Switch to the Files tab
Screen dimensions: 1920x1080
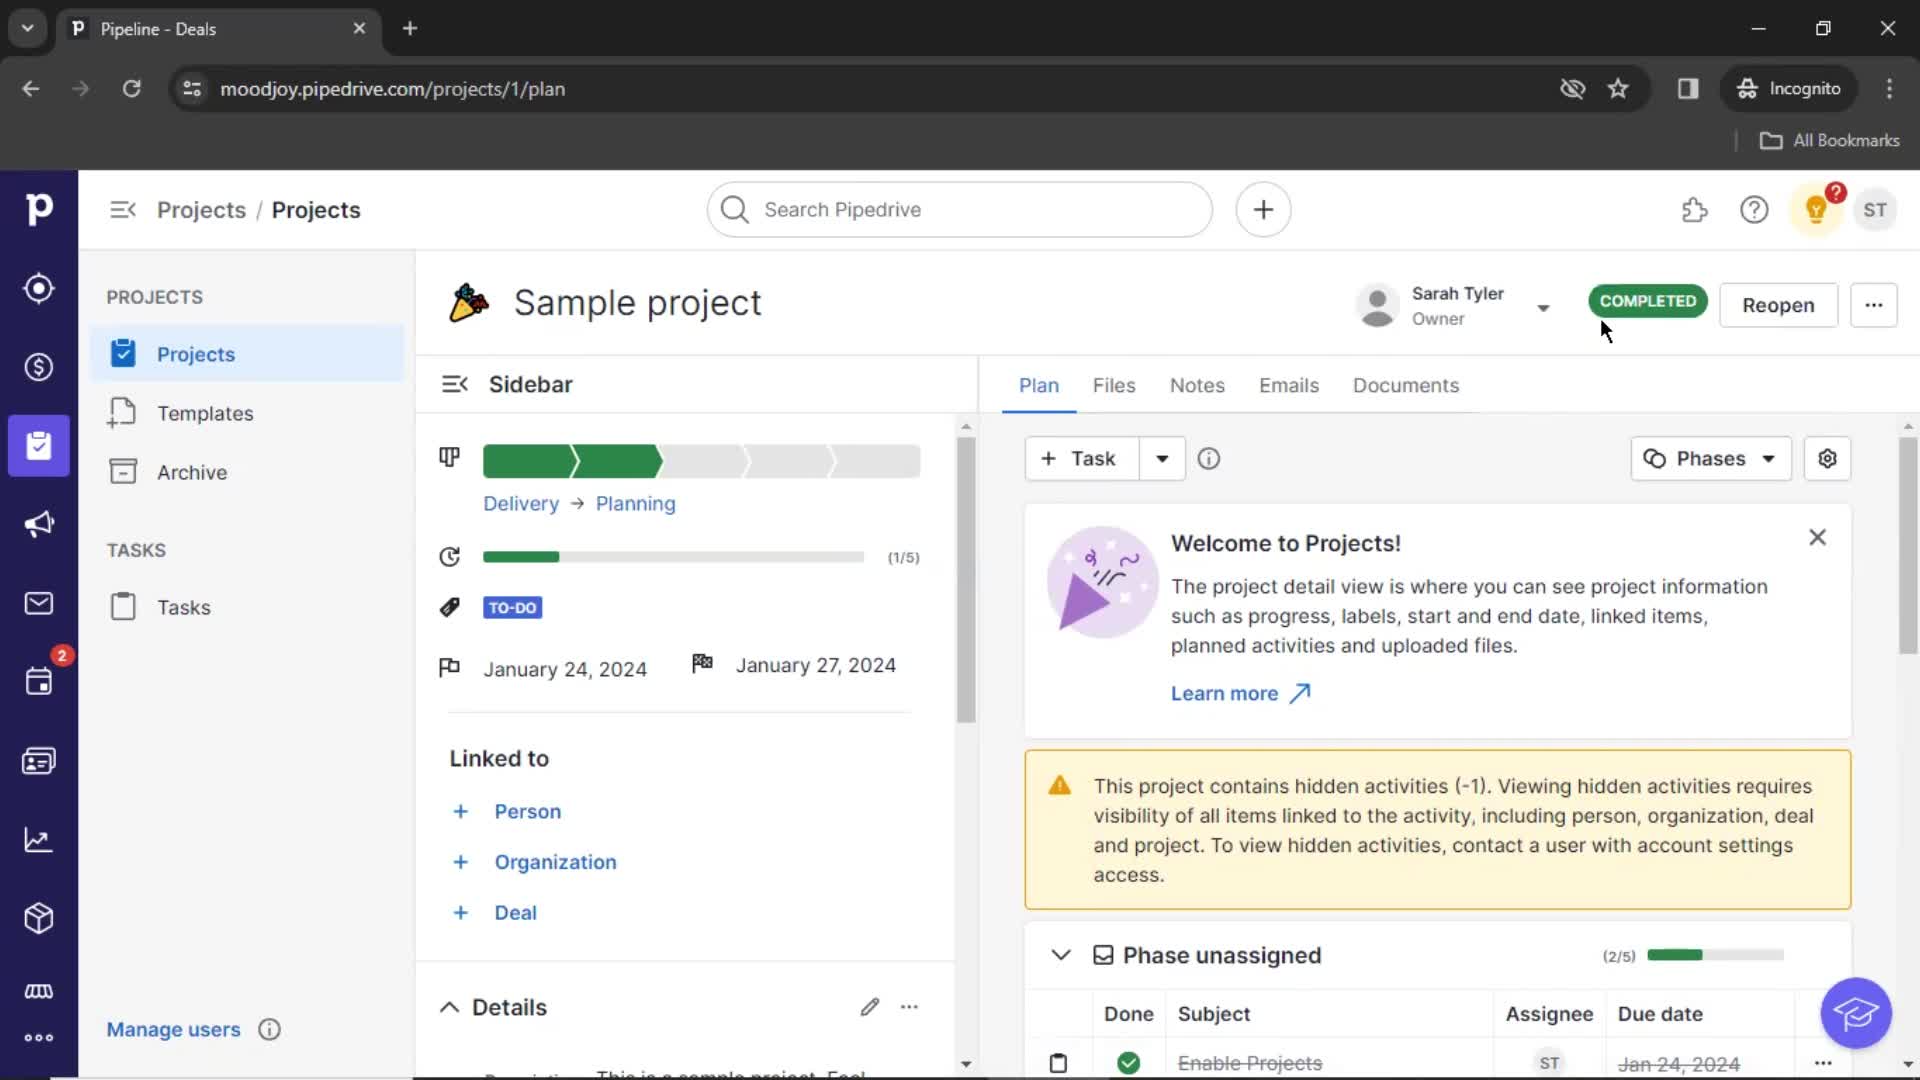1113,385
